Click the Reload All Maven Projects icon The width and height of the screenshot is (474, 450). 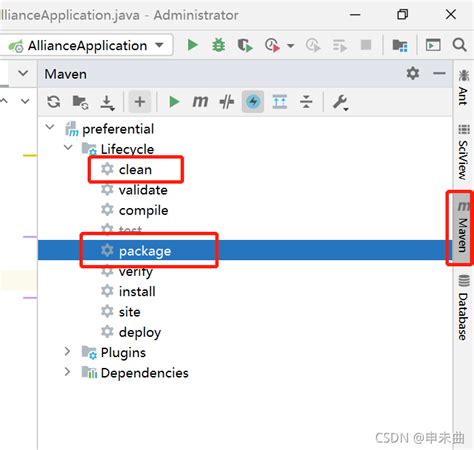(54, 102)
